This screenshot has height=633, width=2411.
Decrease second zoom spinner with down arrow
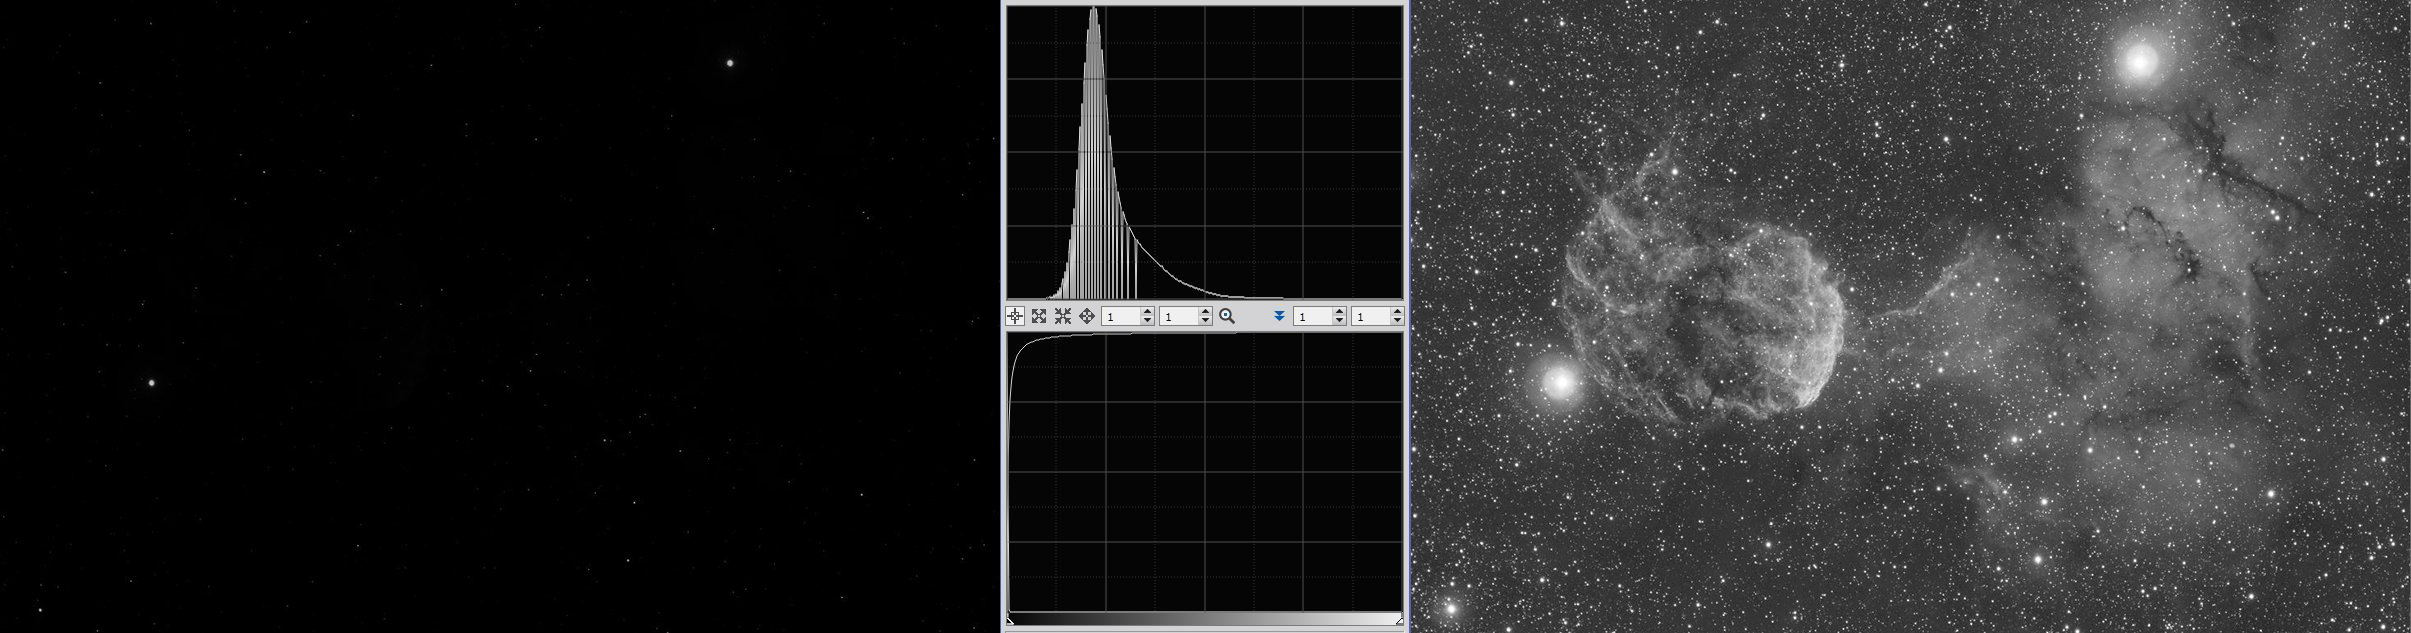pos(1205,320)
